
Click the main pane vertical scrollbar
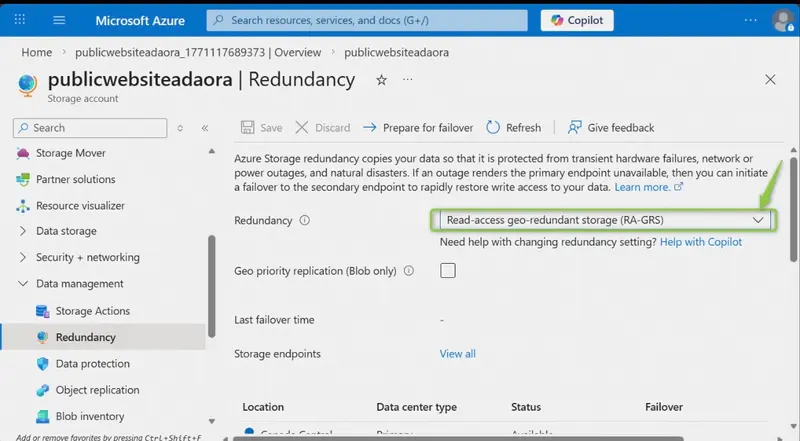tap(793, 210)
